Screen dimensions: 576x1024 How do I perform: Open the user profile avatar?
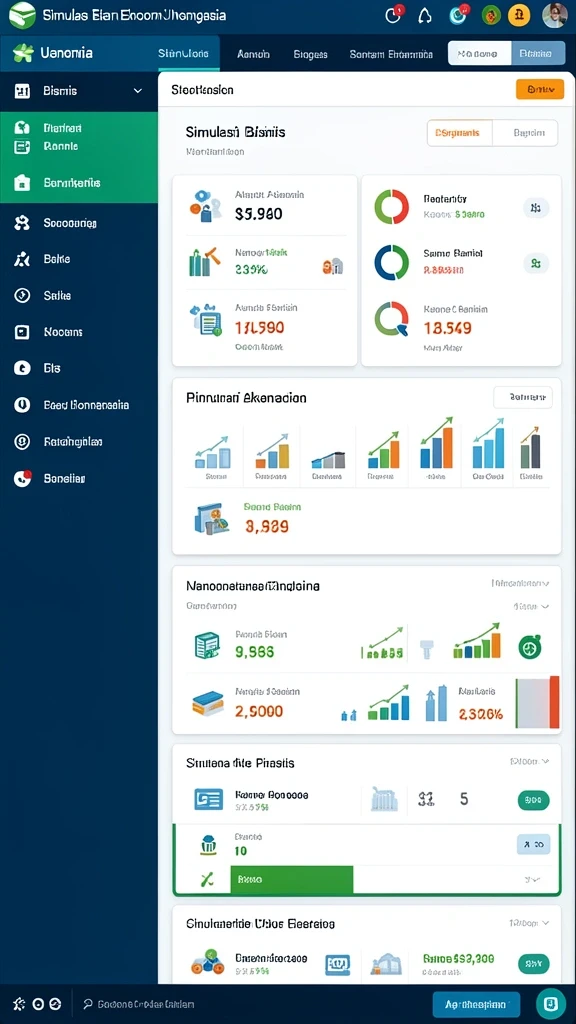(554, 15)
